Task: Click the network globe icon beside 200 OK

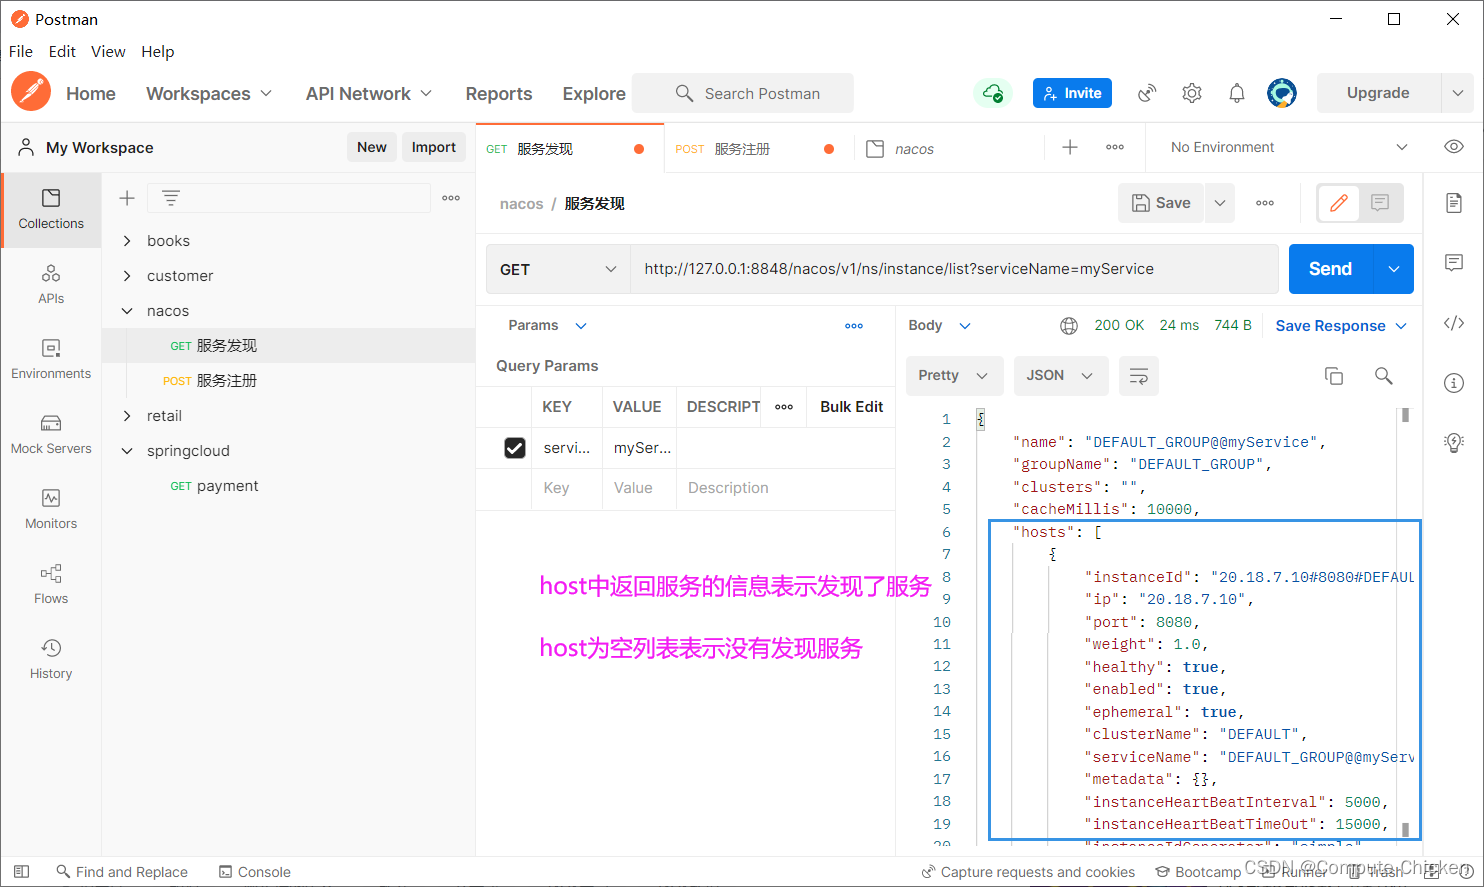Action: tap(1069, 326)
